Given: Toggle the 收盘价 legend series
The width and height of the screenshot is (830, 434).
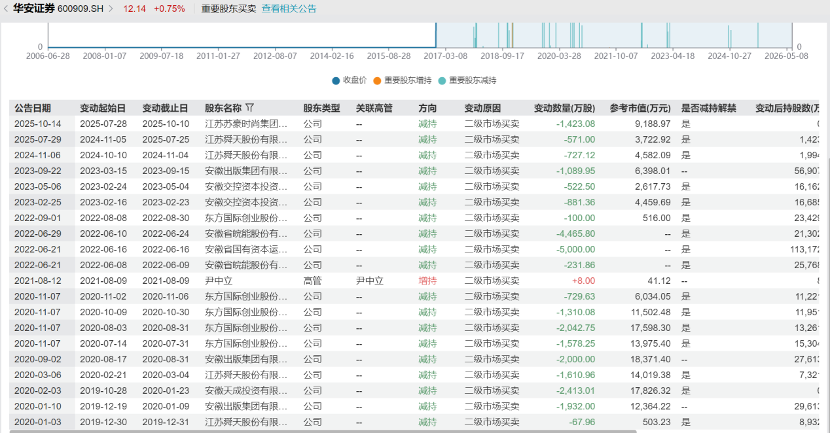Looking at the screenshot, I should (349, 80).
